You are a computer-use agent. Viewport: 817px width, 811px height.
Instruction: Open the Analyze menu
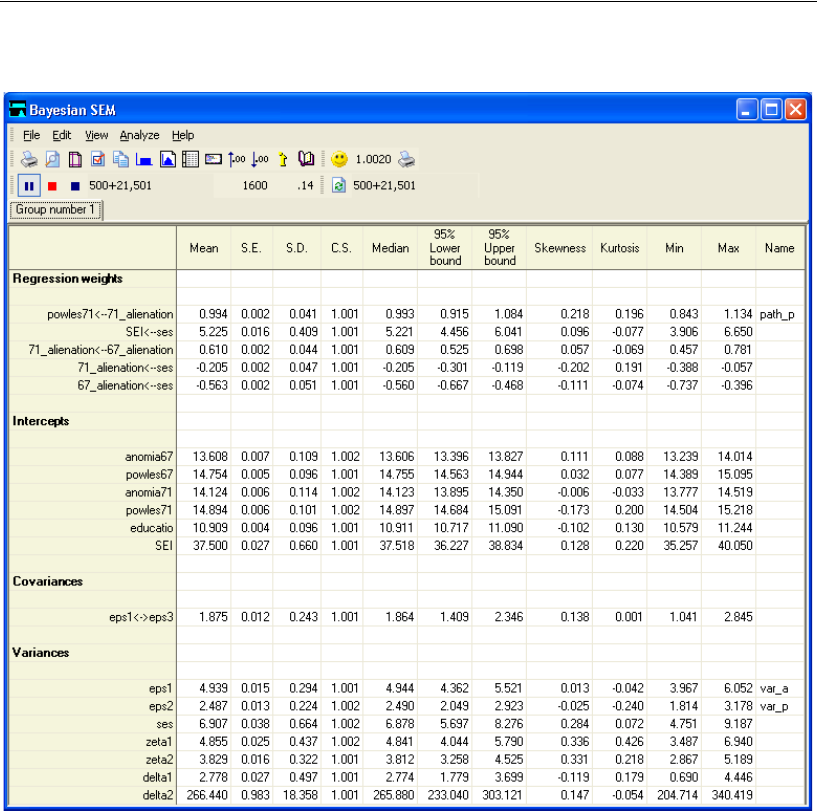tap(139, 135)
